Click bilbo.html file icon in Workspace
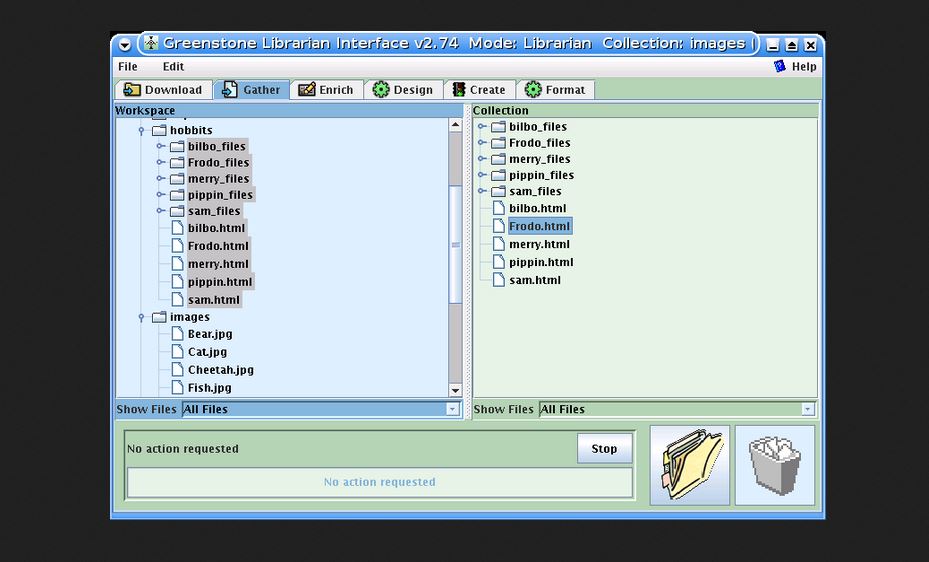The width and height of the screenshot is (929, 562). click(x=177, y=228)
